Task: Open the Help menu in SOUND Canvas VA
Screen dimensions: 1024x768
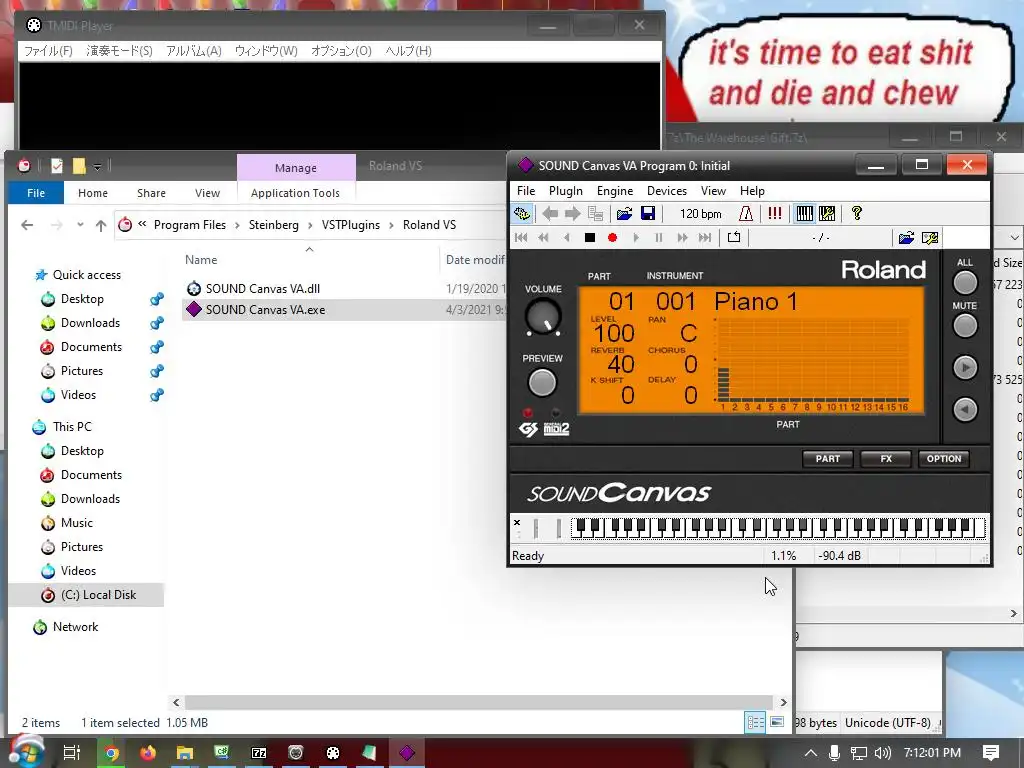Action: [x=752, y=191]
